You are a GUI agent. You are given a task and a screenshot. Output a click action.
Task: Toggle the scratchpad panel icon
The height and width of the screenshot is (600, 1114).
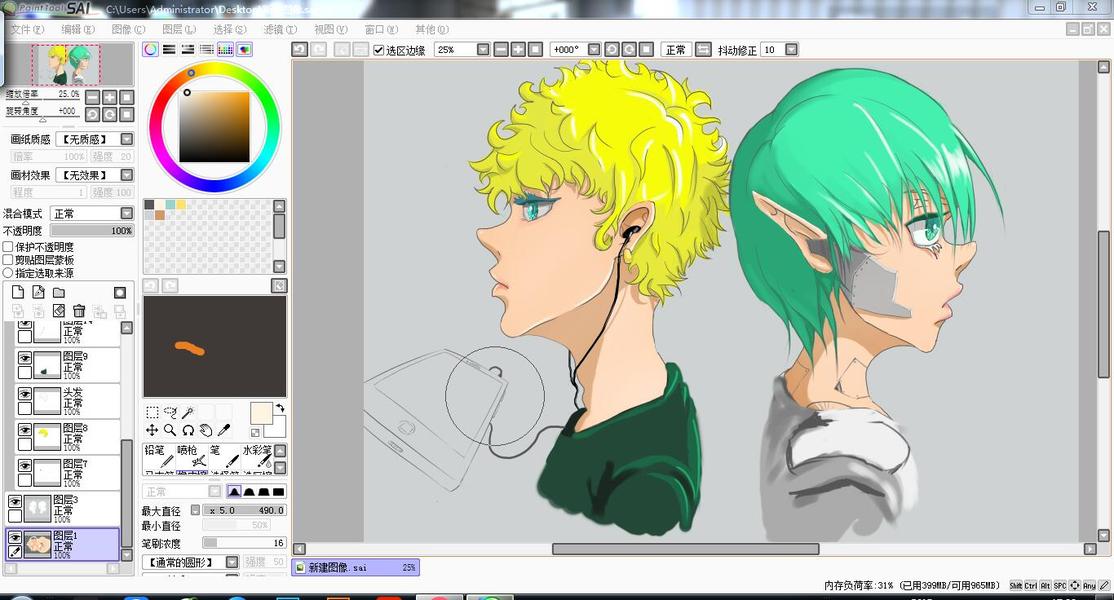tap(244, 49)
